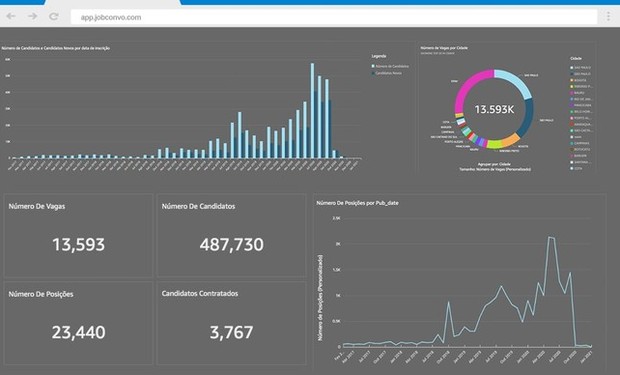The image size is (620, 375).
Task: Click the dark blue SAO PAULO donut segment
Action: click(x=526, y=119)
